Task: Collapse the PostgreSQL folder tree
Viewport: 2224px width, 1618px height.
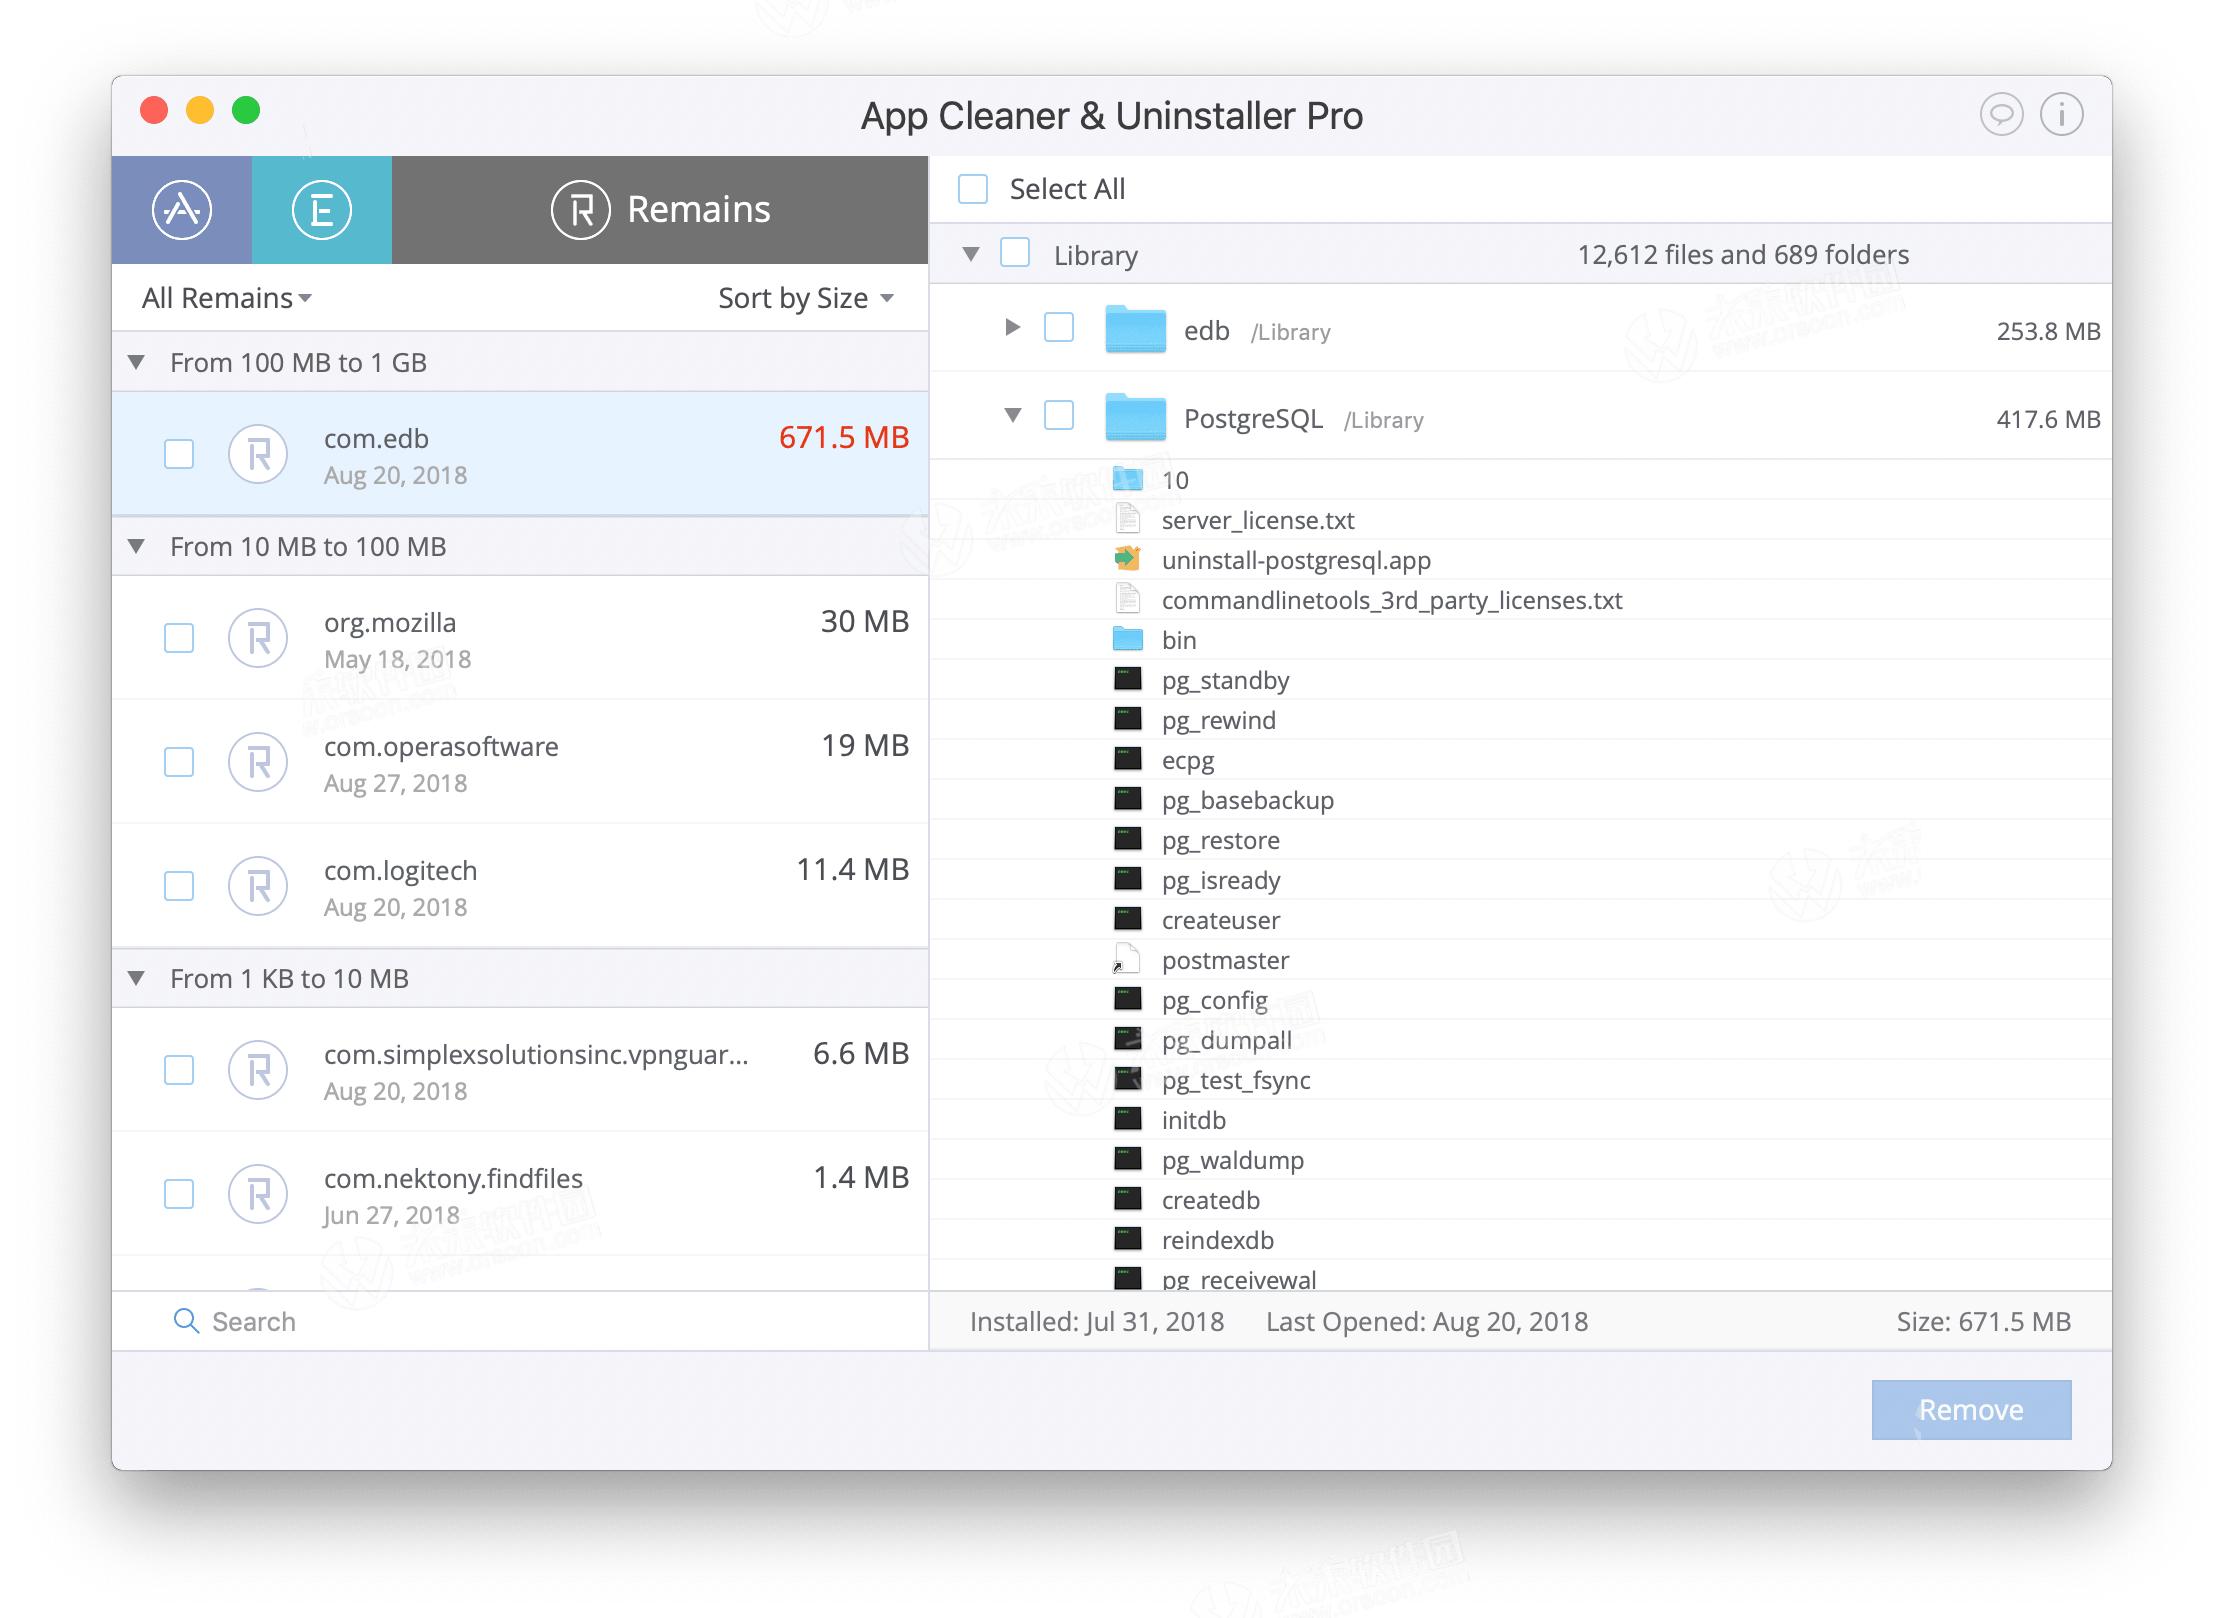Action: pyautogui.click(x=1013, y=416)
